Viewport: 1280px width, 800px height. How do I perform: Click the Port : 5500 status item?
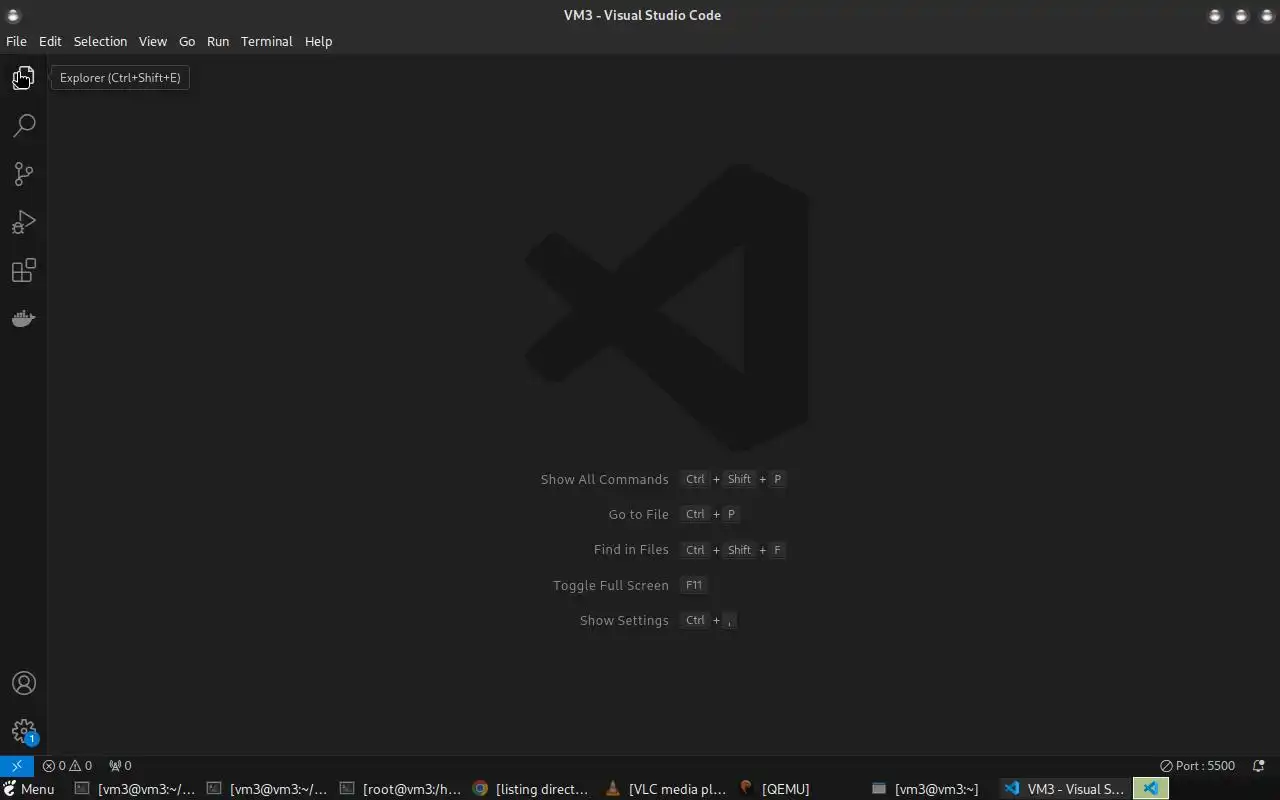(1197, 766)
